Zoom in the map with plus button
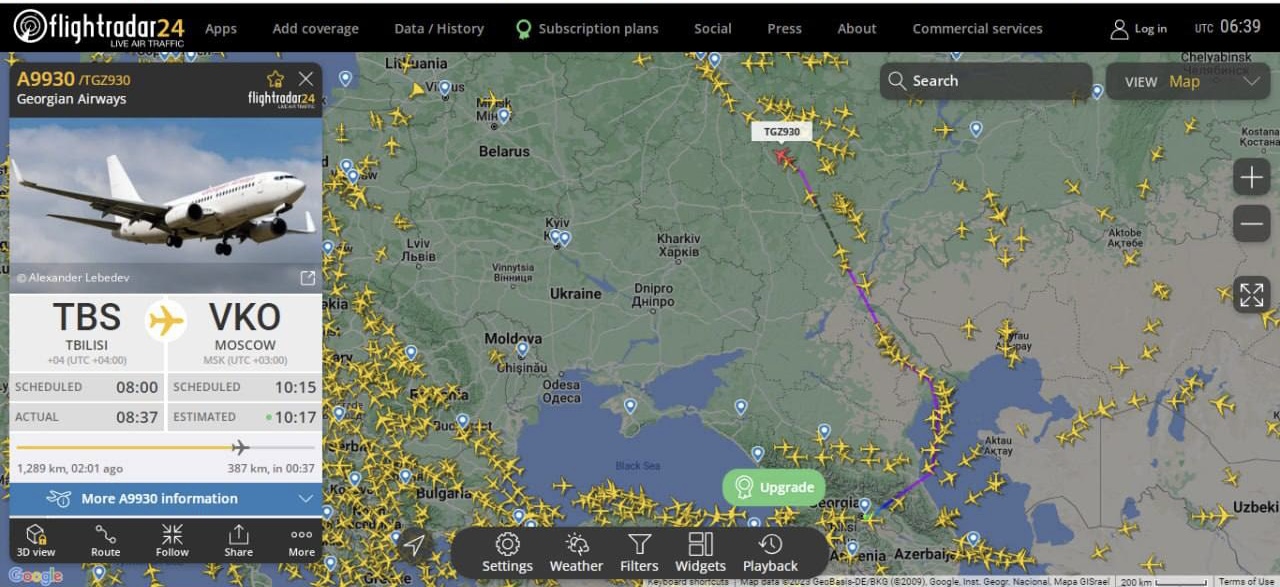The width and height of the screenshot is (1280, 587). pos(1251,178)
